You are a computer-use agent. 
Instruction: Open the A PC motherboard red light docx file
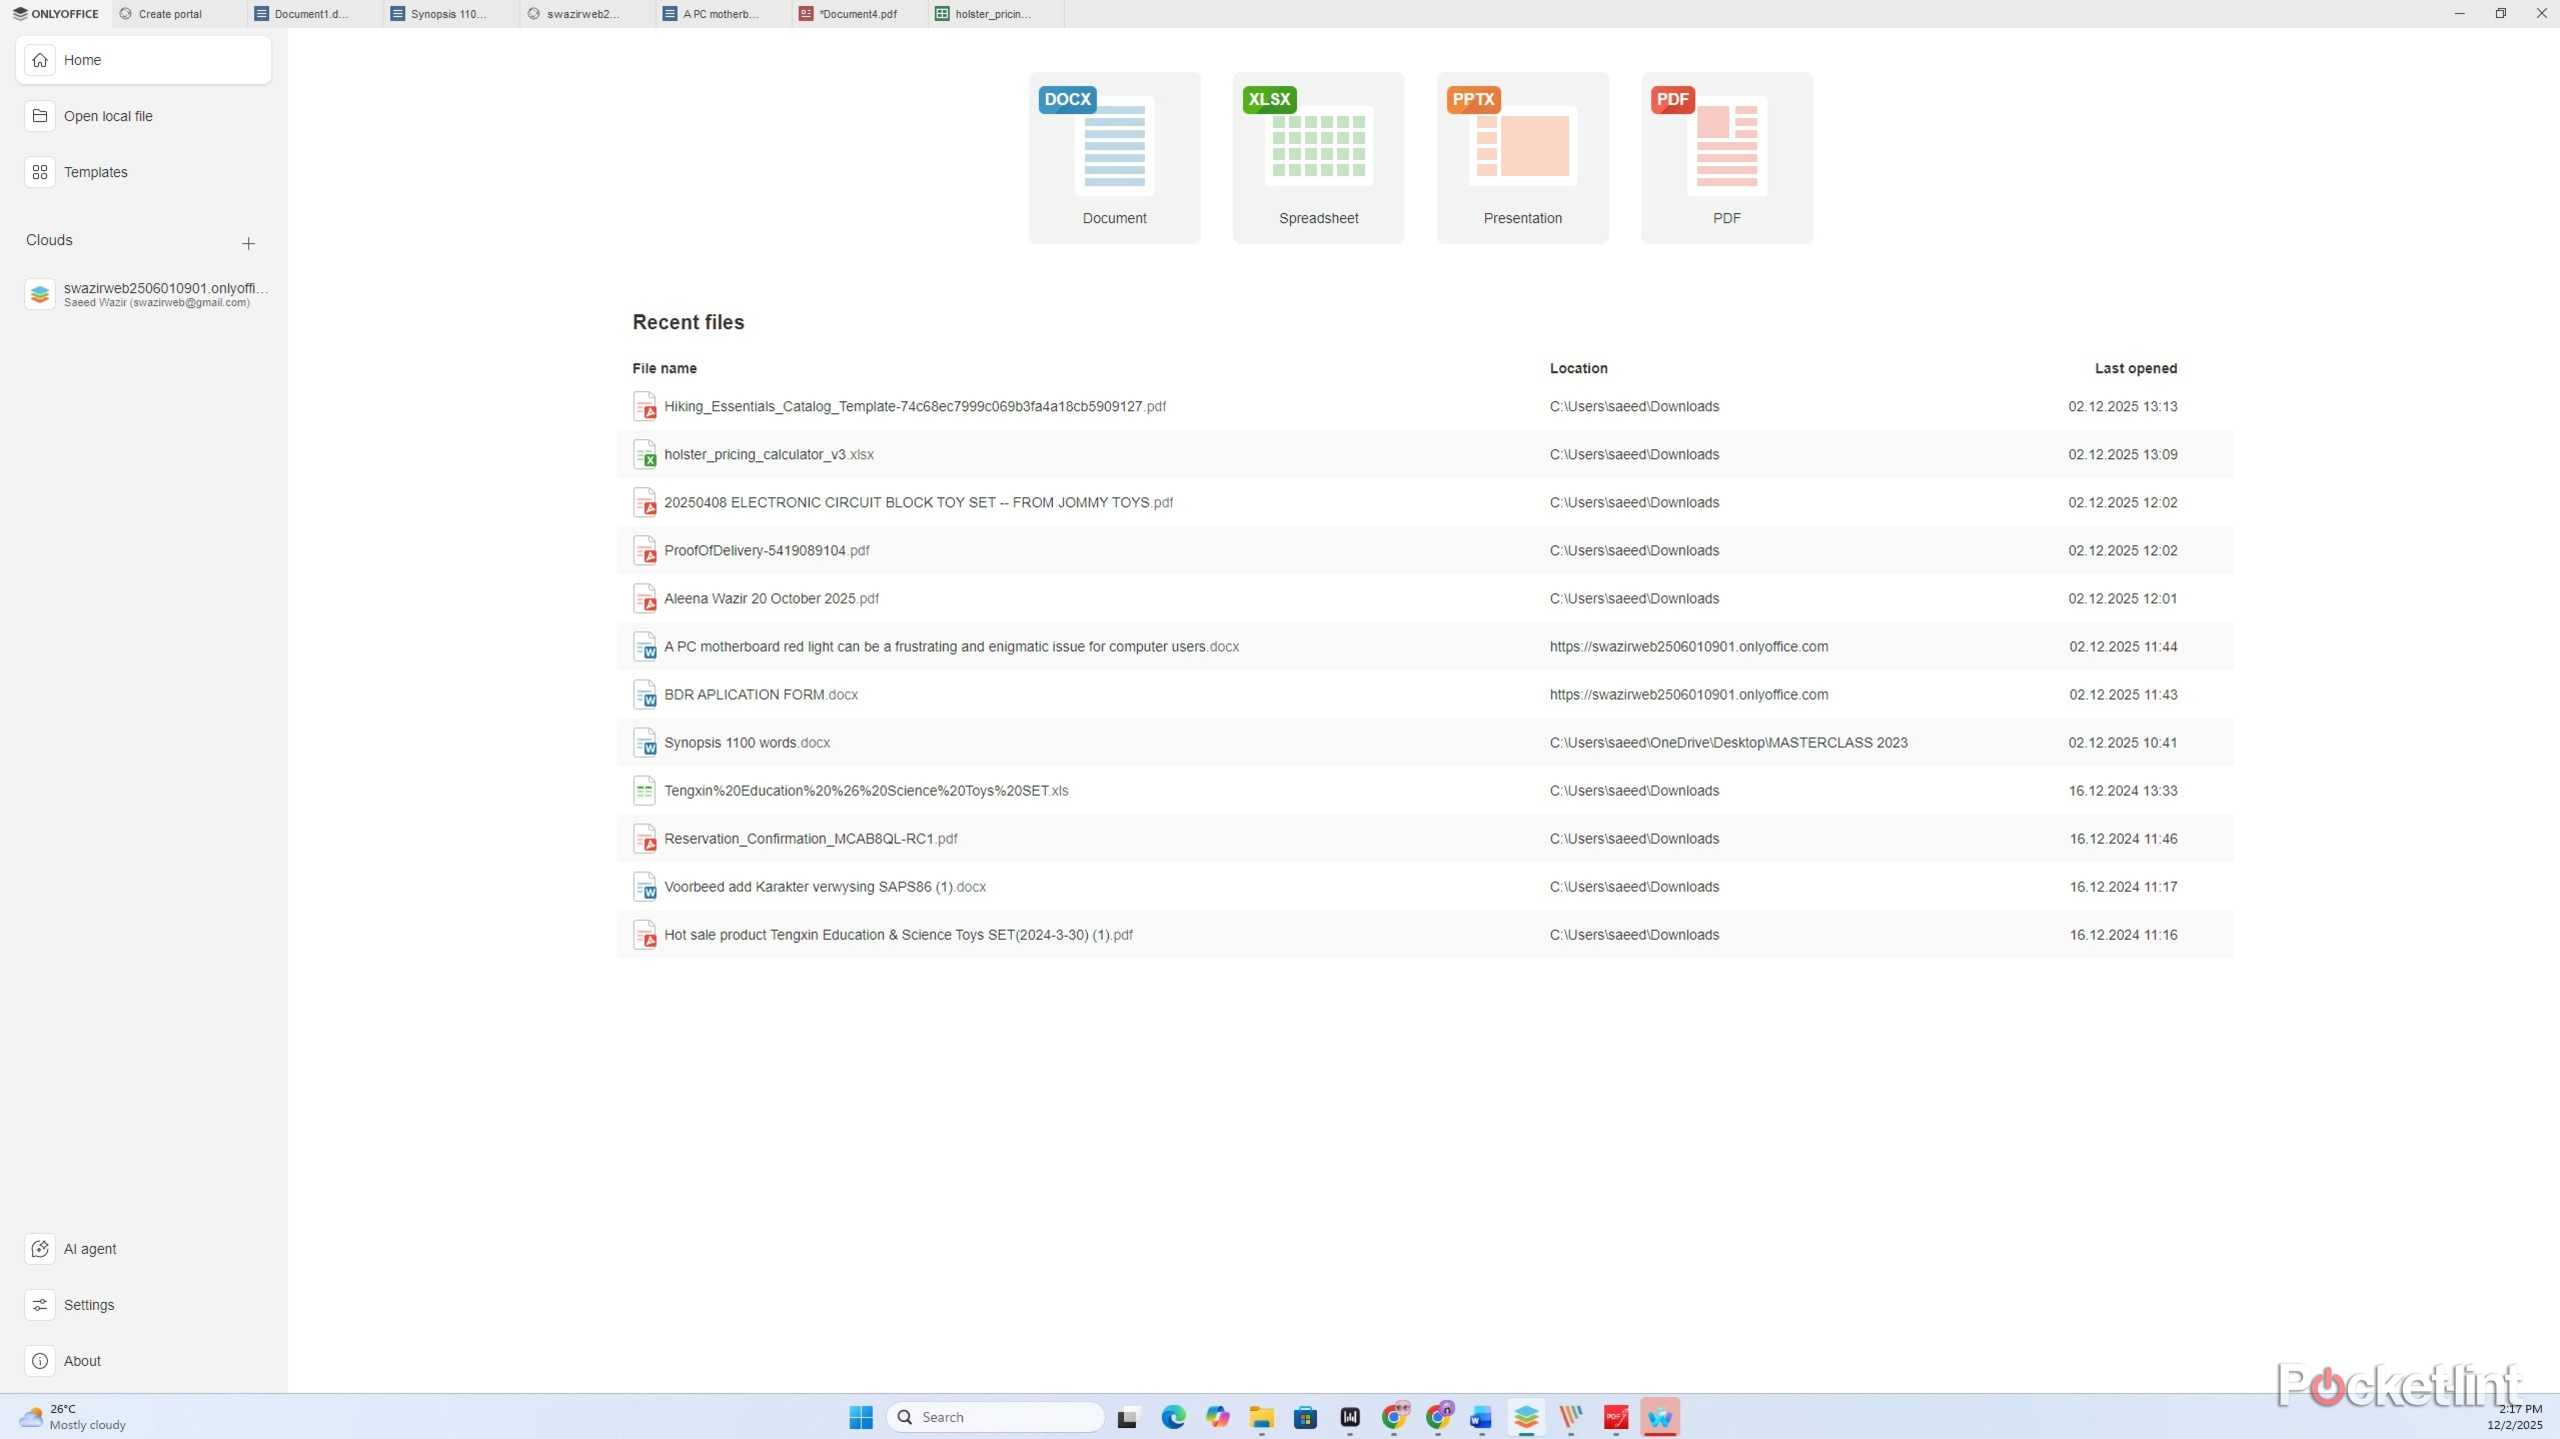tap(1424, 646)
